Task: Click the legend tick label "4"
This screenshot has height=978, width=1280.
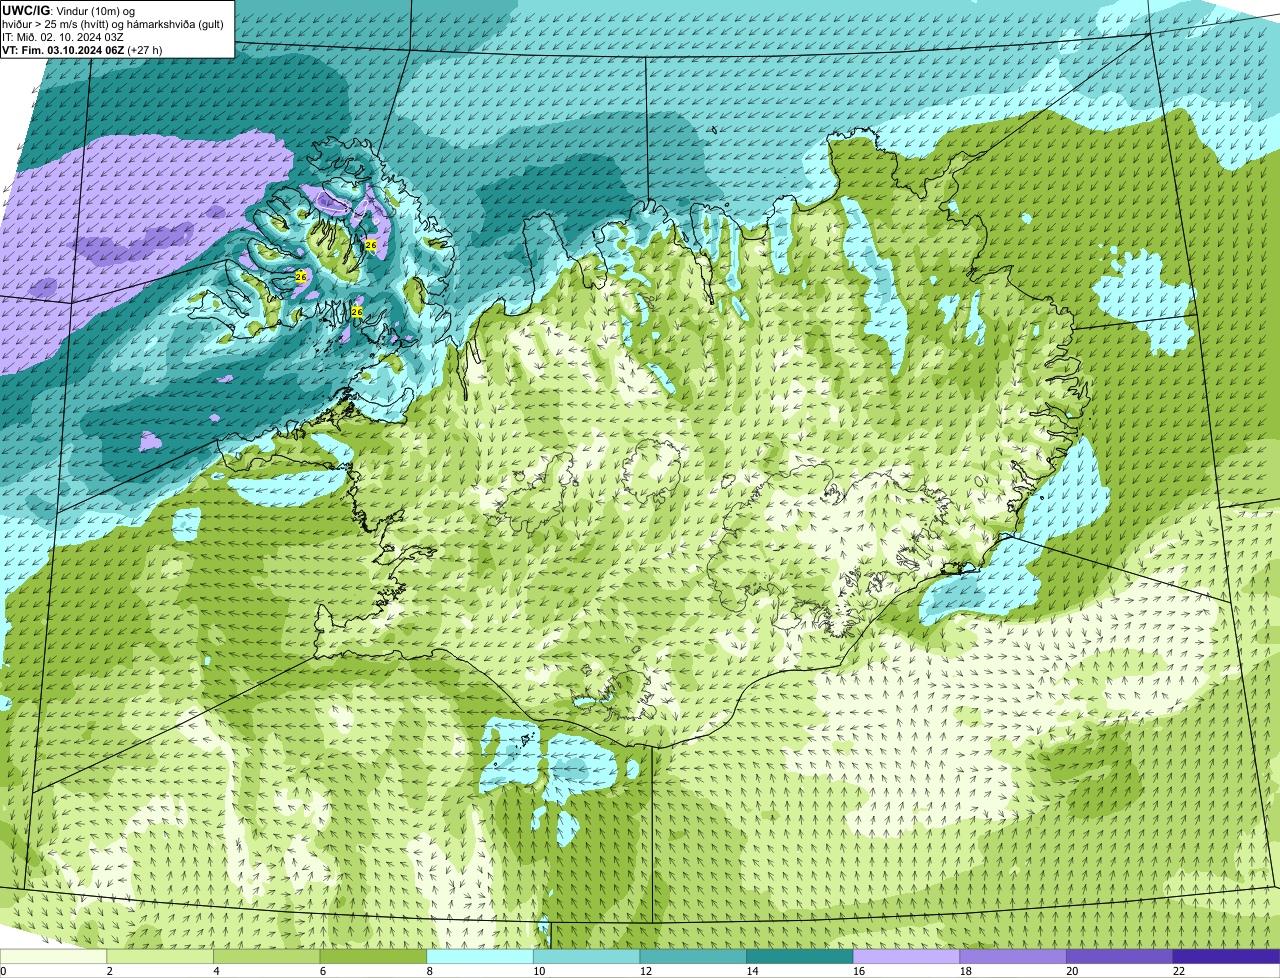Action: pos(216,971)
